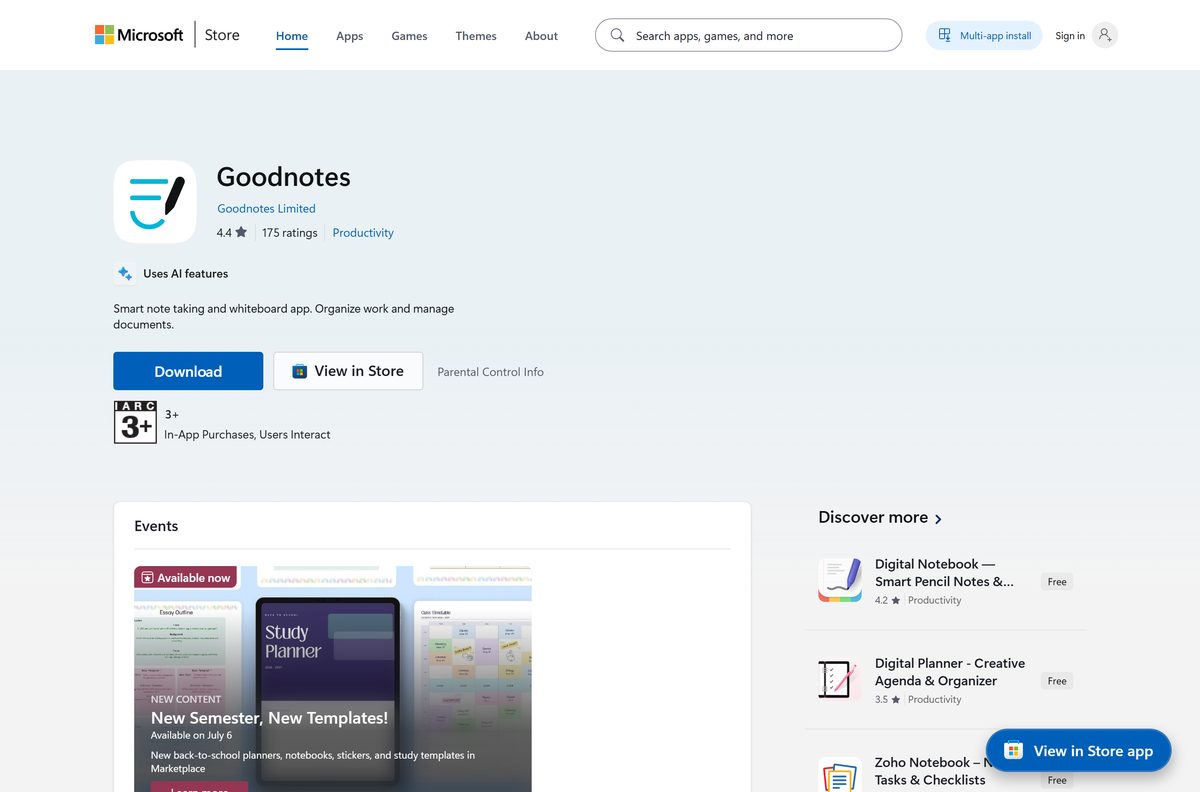Click the Digital Notebook app icon
The width and height of the screenshot is (1200, 792).
840,580
